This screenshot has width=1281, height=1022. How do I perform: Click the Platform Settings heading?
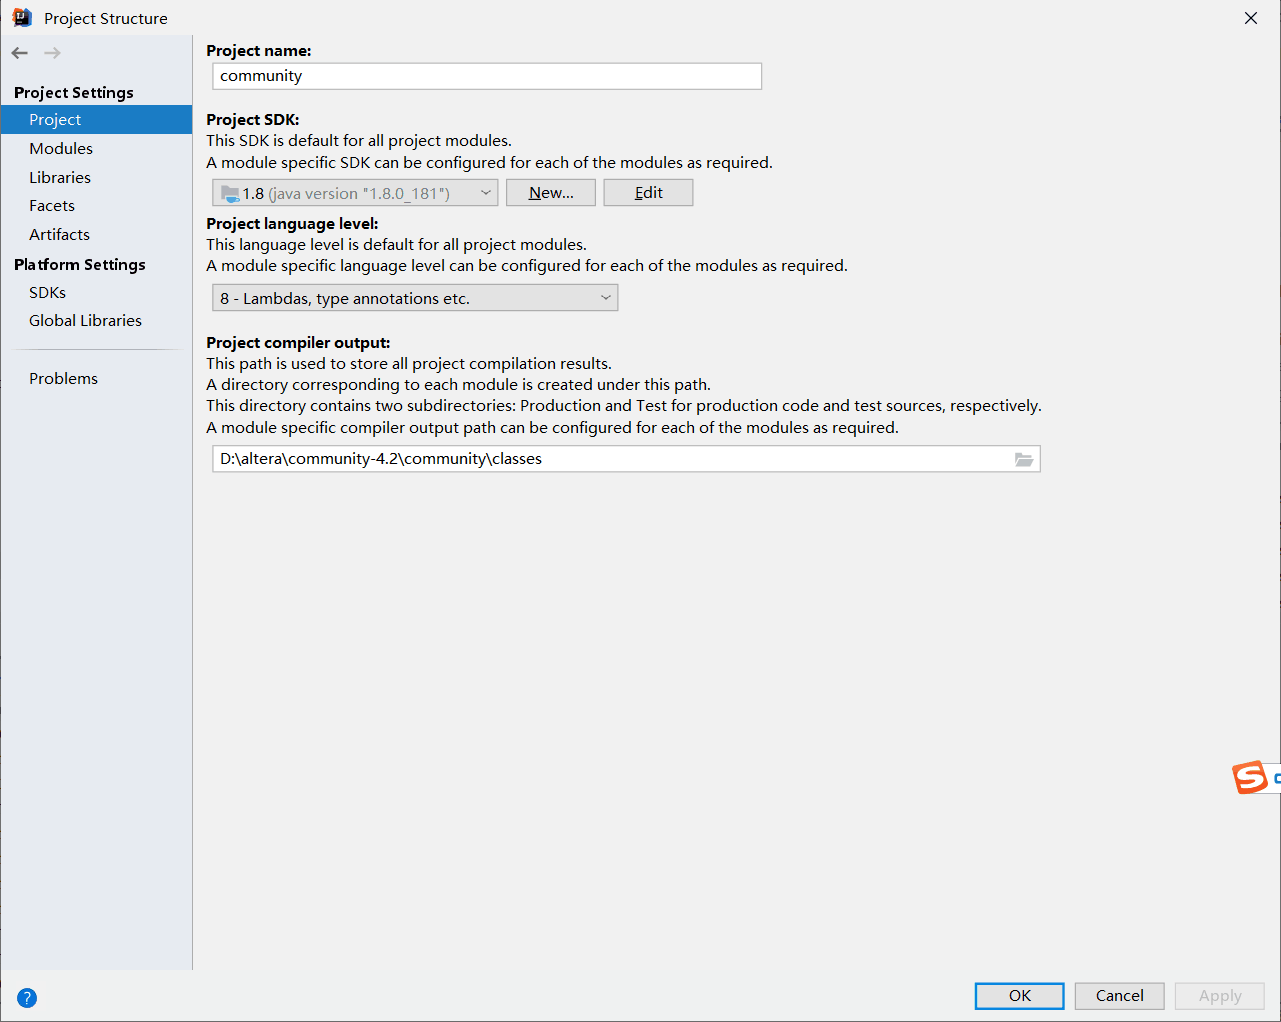(80, 264)
